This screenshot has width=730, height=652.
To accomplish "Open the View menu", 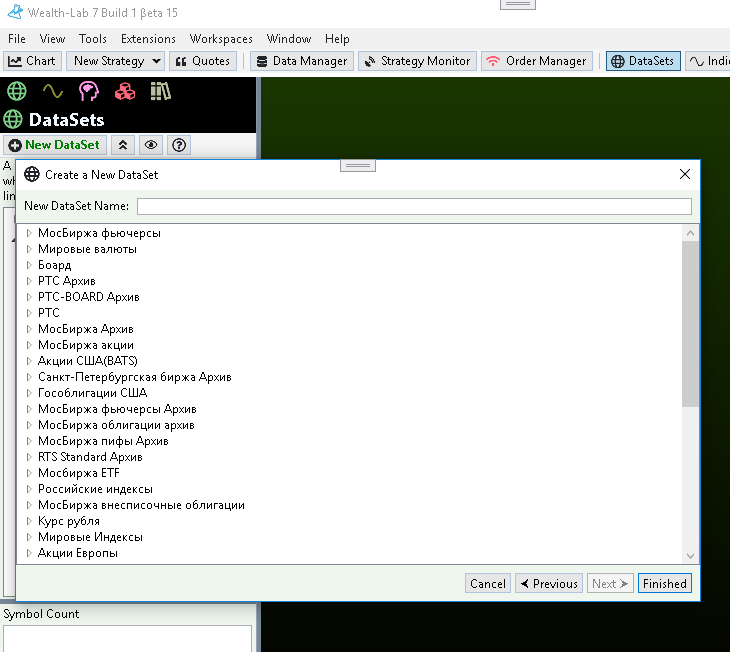I will tap(52, 39).
